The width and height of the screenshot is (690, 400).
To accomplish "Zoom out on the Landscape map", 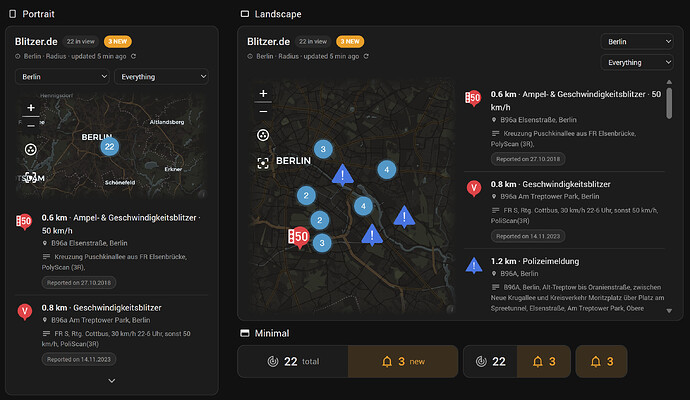I will coord(263,112).
